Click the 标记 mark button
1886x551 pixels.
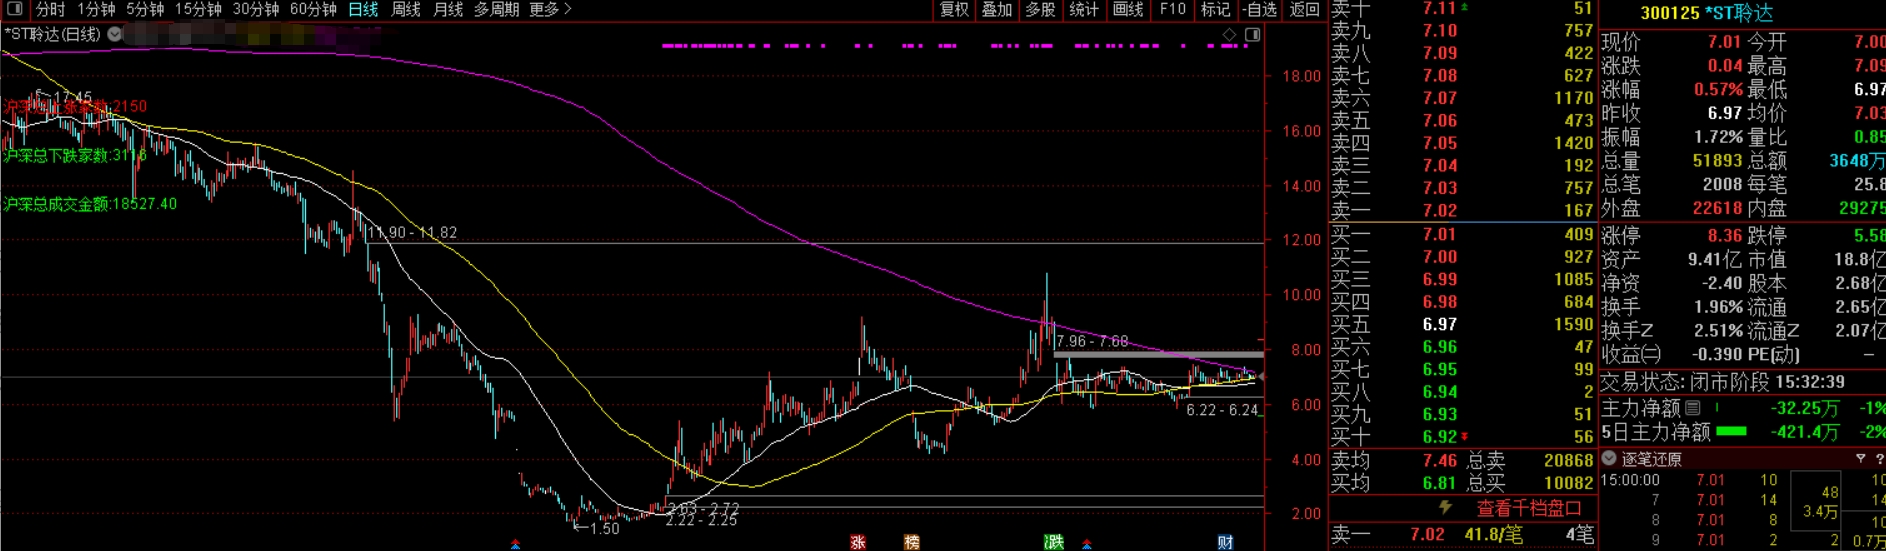1215,9
